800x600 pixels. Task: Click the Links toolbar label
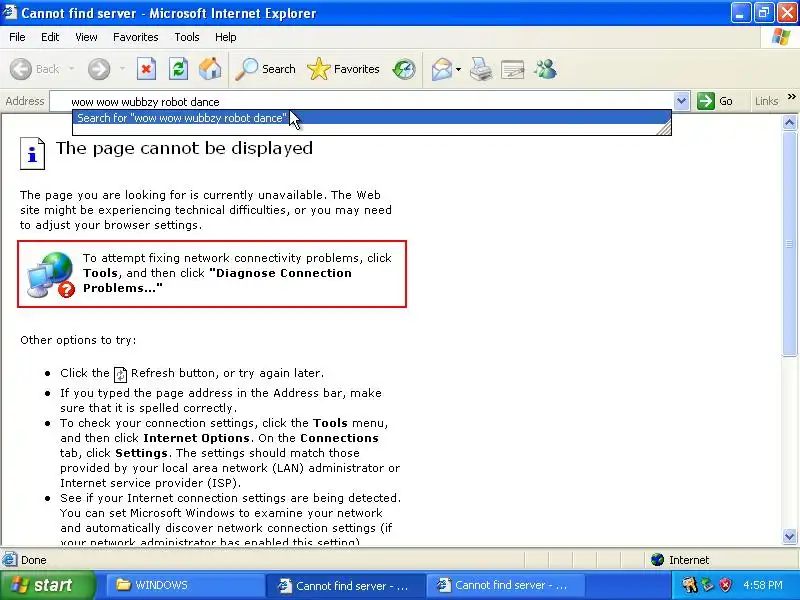766,101
